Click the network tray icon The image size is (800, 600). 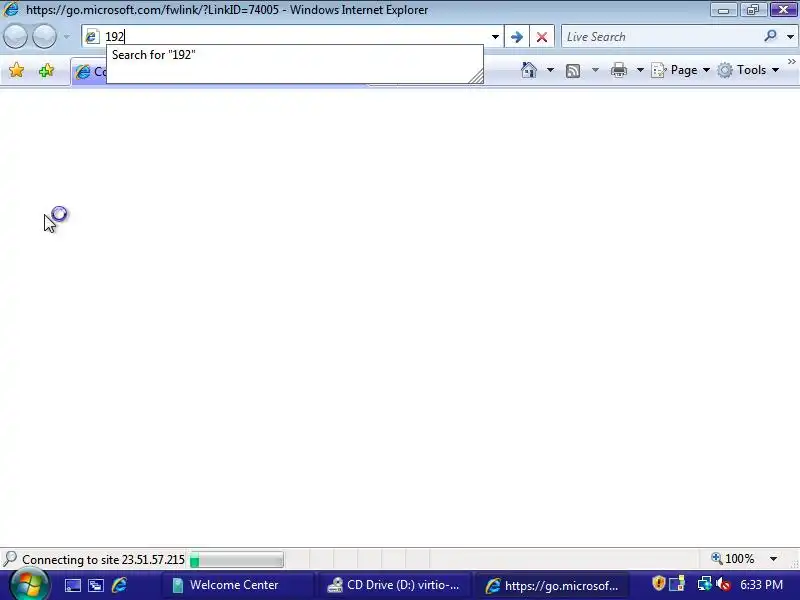[705, 584]
